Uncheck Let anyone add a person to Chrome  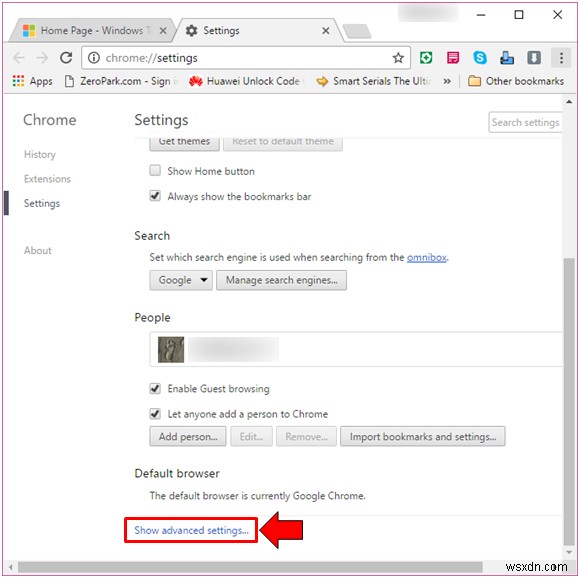tap(155, 414)
